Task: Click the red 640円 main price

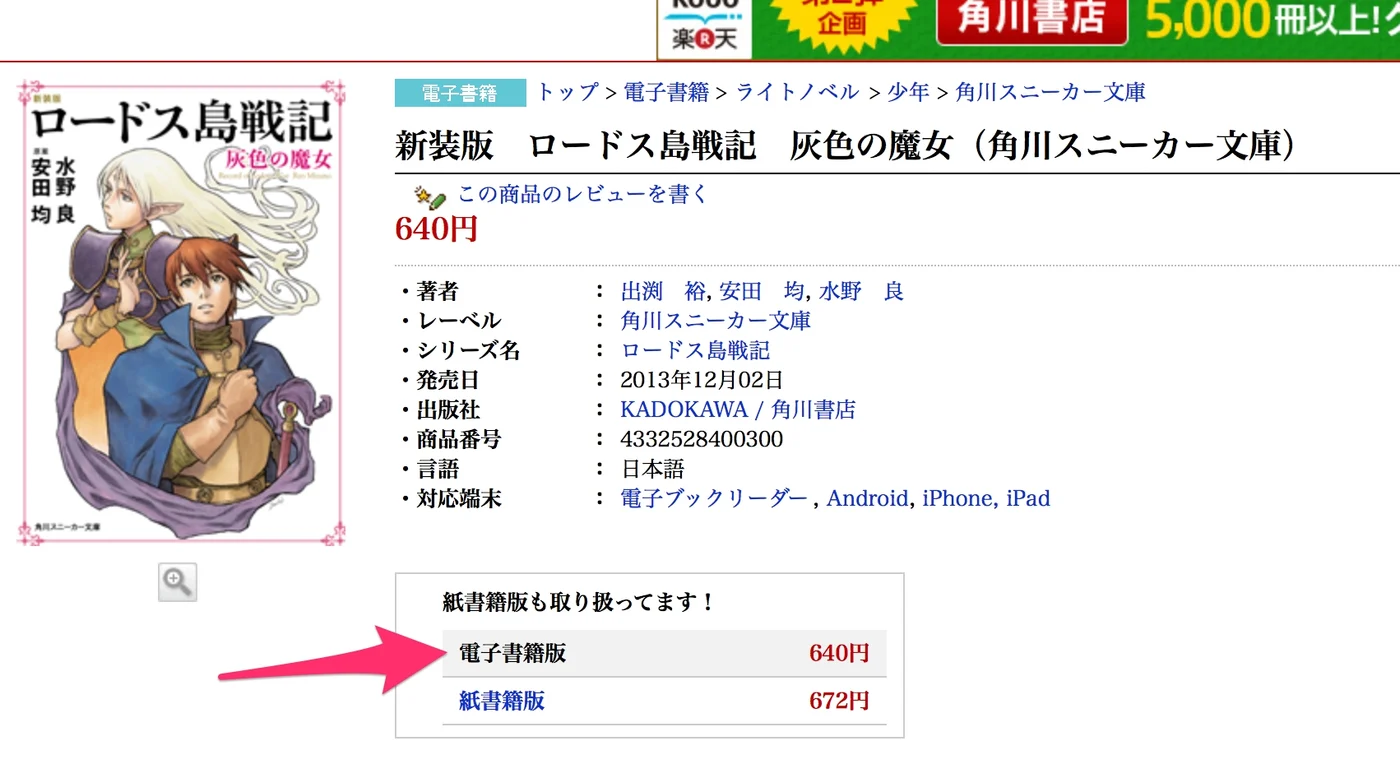Action: 436,229
